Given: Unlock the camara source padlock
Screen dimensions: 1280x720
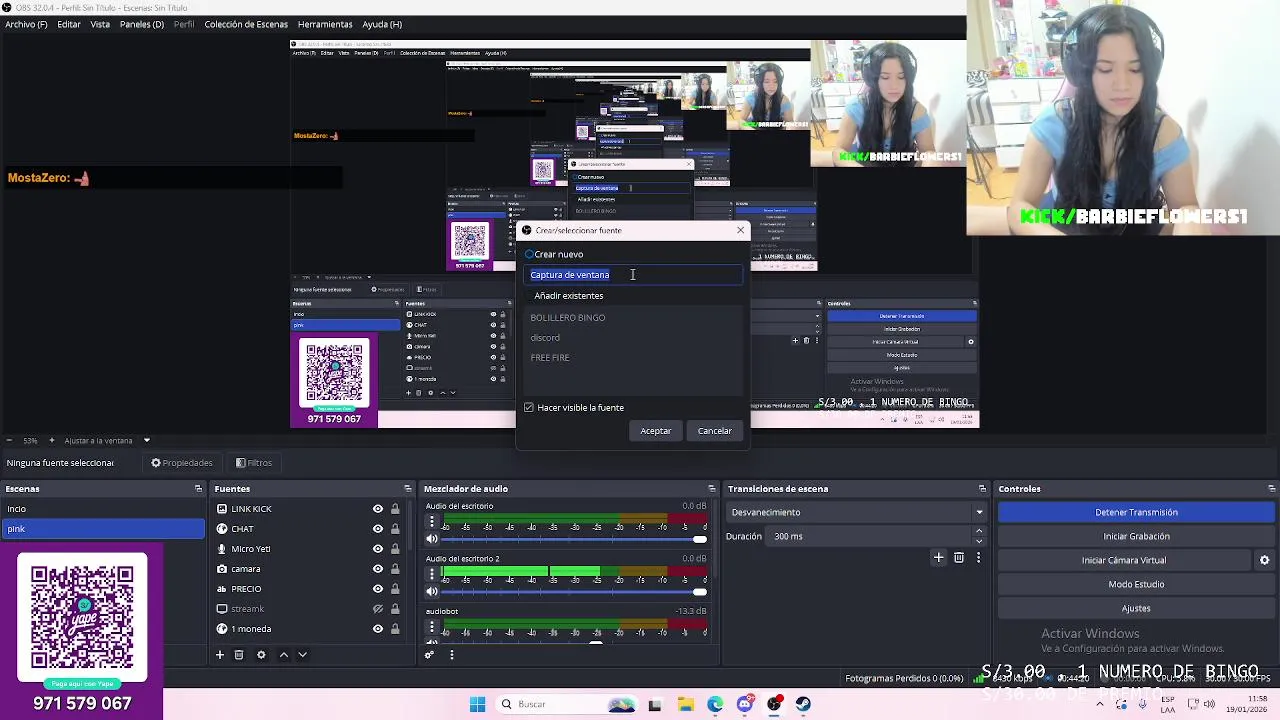Looking at the screenshot, I should click(x=395, y=569).
